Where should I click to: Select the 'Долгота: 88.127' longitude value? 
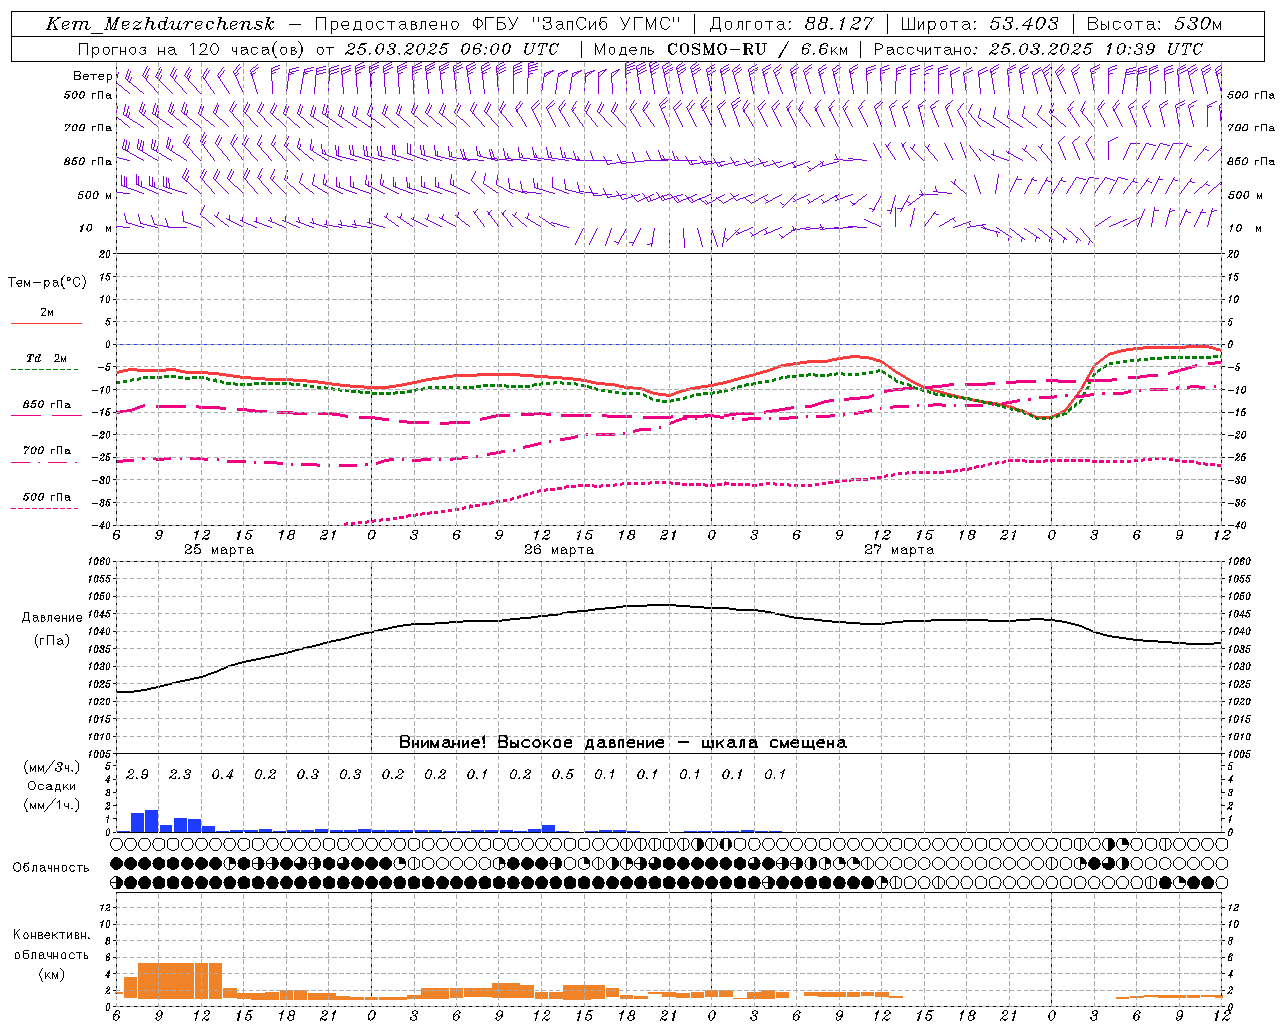[x=791, y=24]
